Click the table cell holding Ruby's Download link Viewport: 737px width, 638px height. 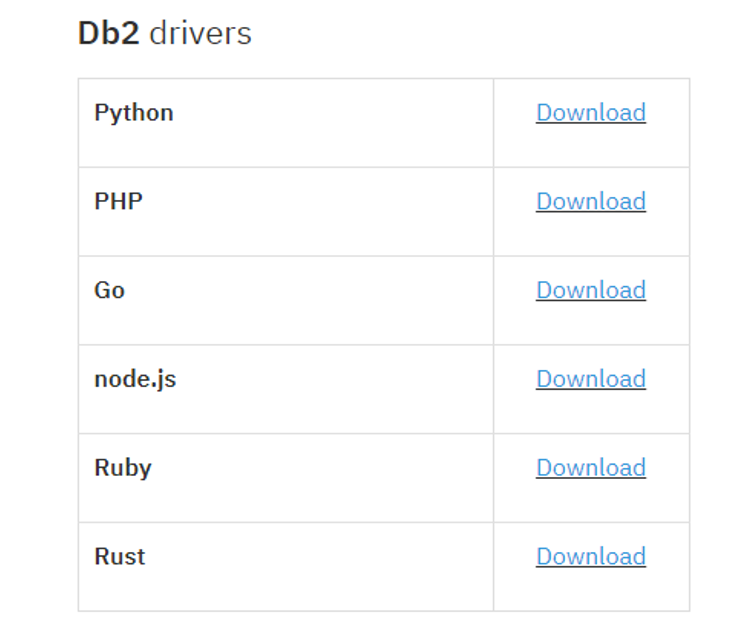tap(590, 498)
